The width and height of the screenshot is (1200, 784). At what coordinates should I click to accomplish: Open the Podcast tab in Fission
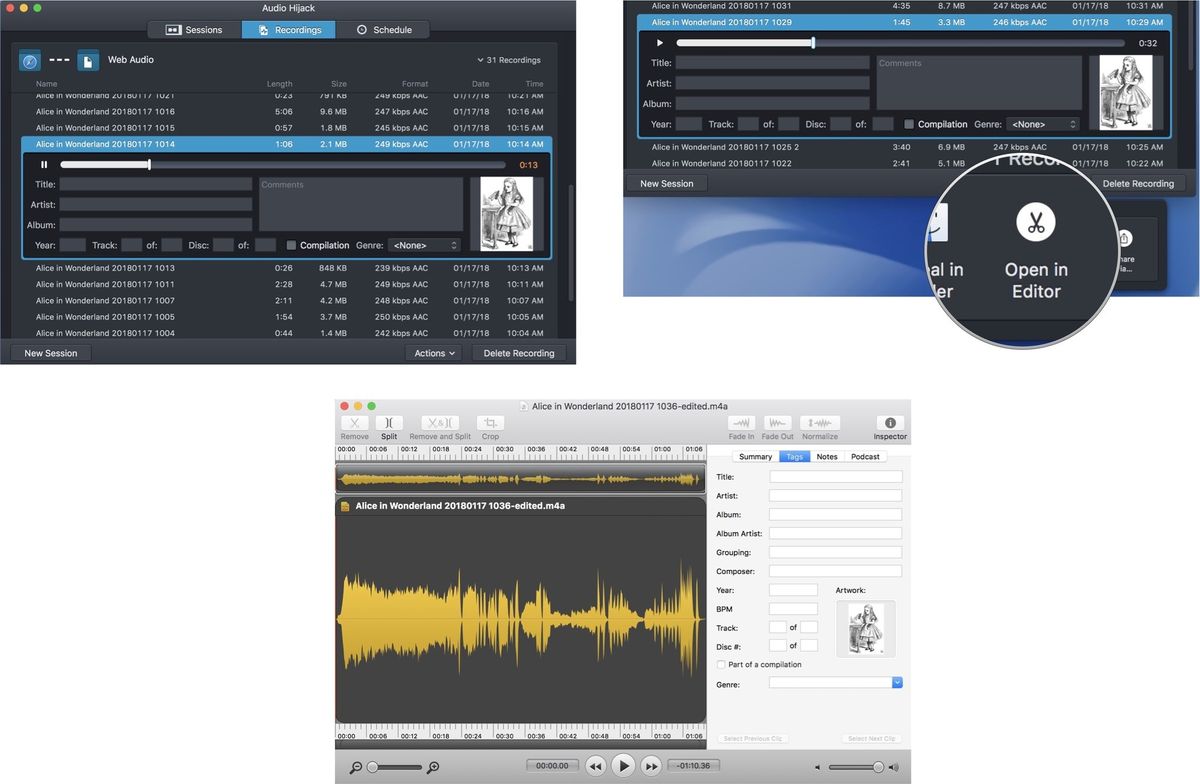click(864, 456)
